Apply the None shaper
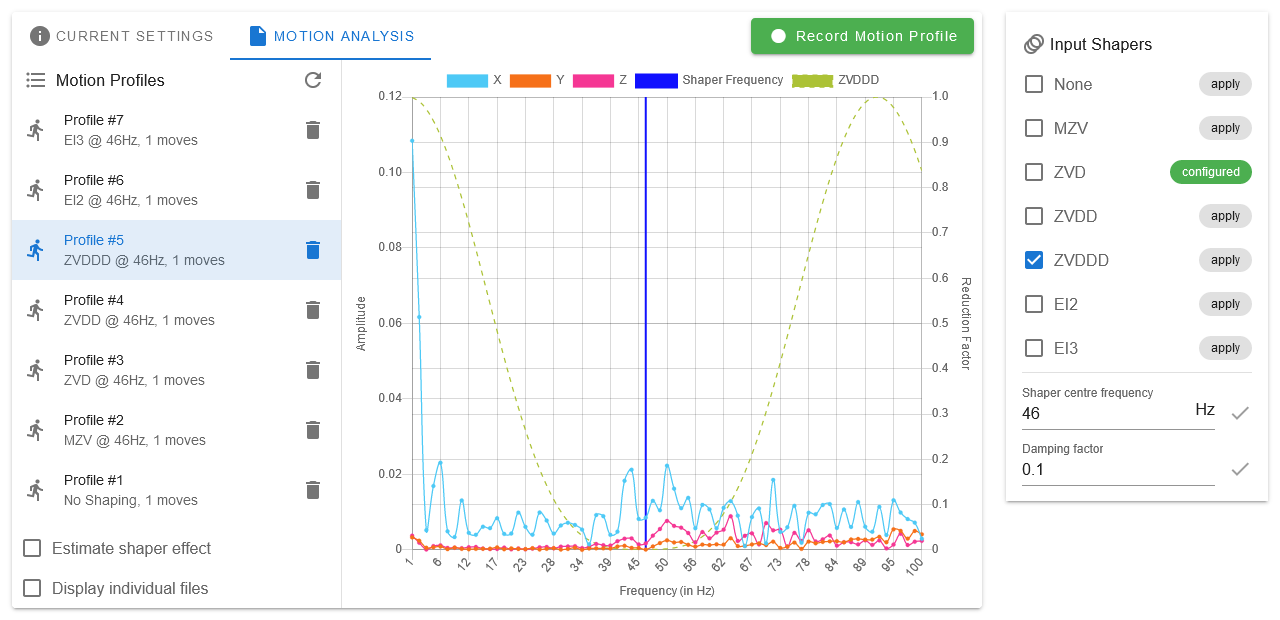The height and width of the screenshot is (620, 1280). [x=1225, y=84]
